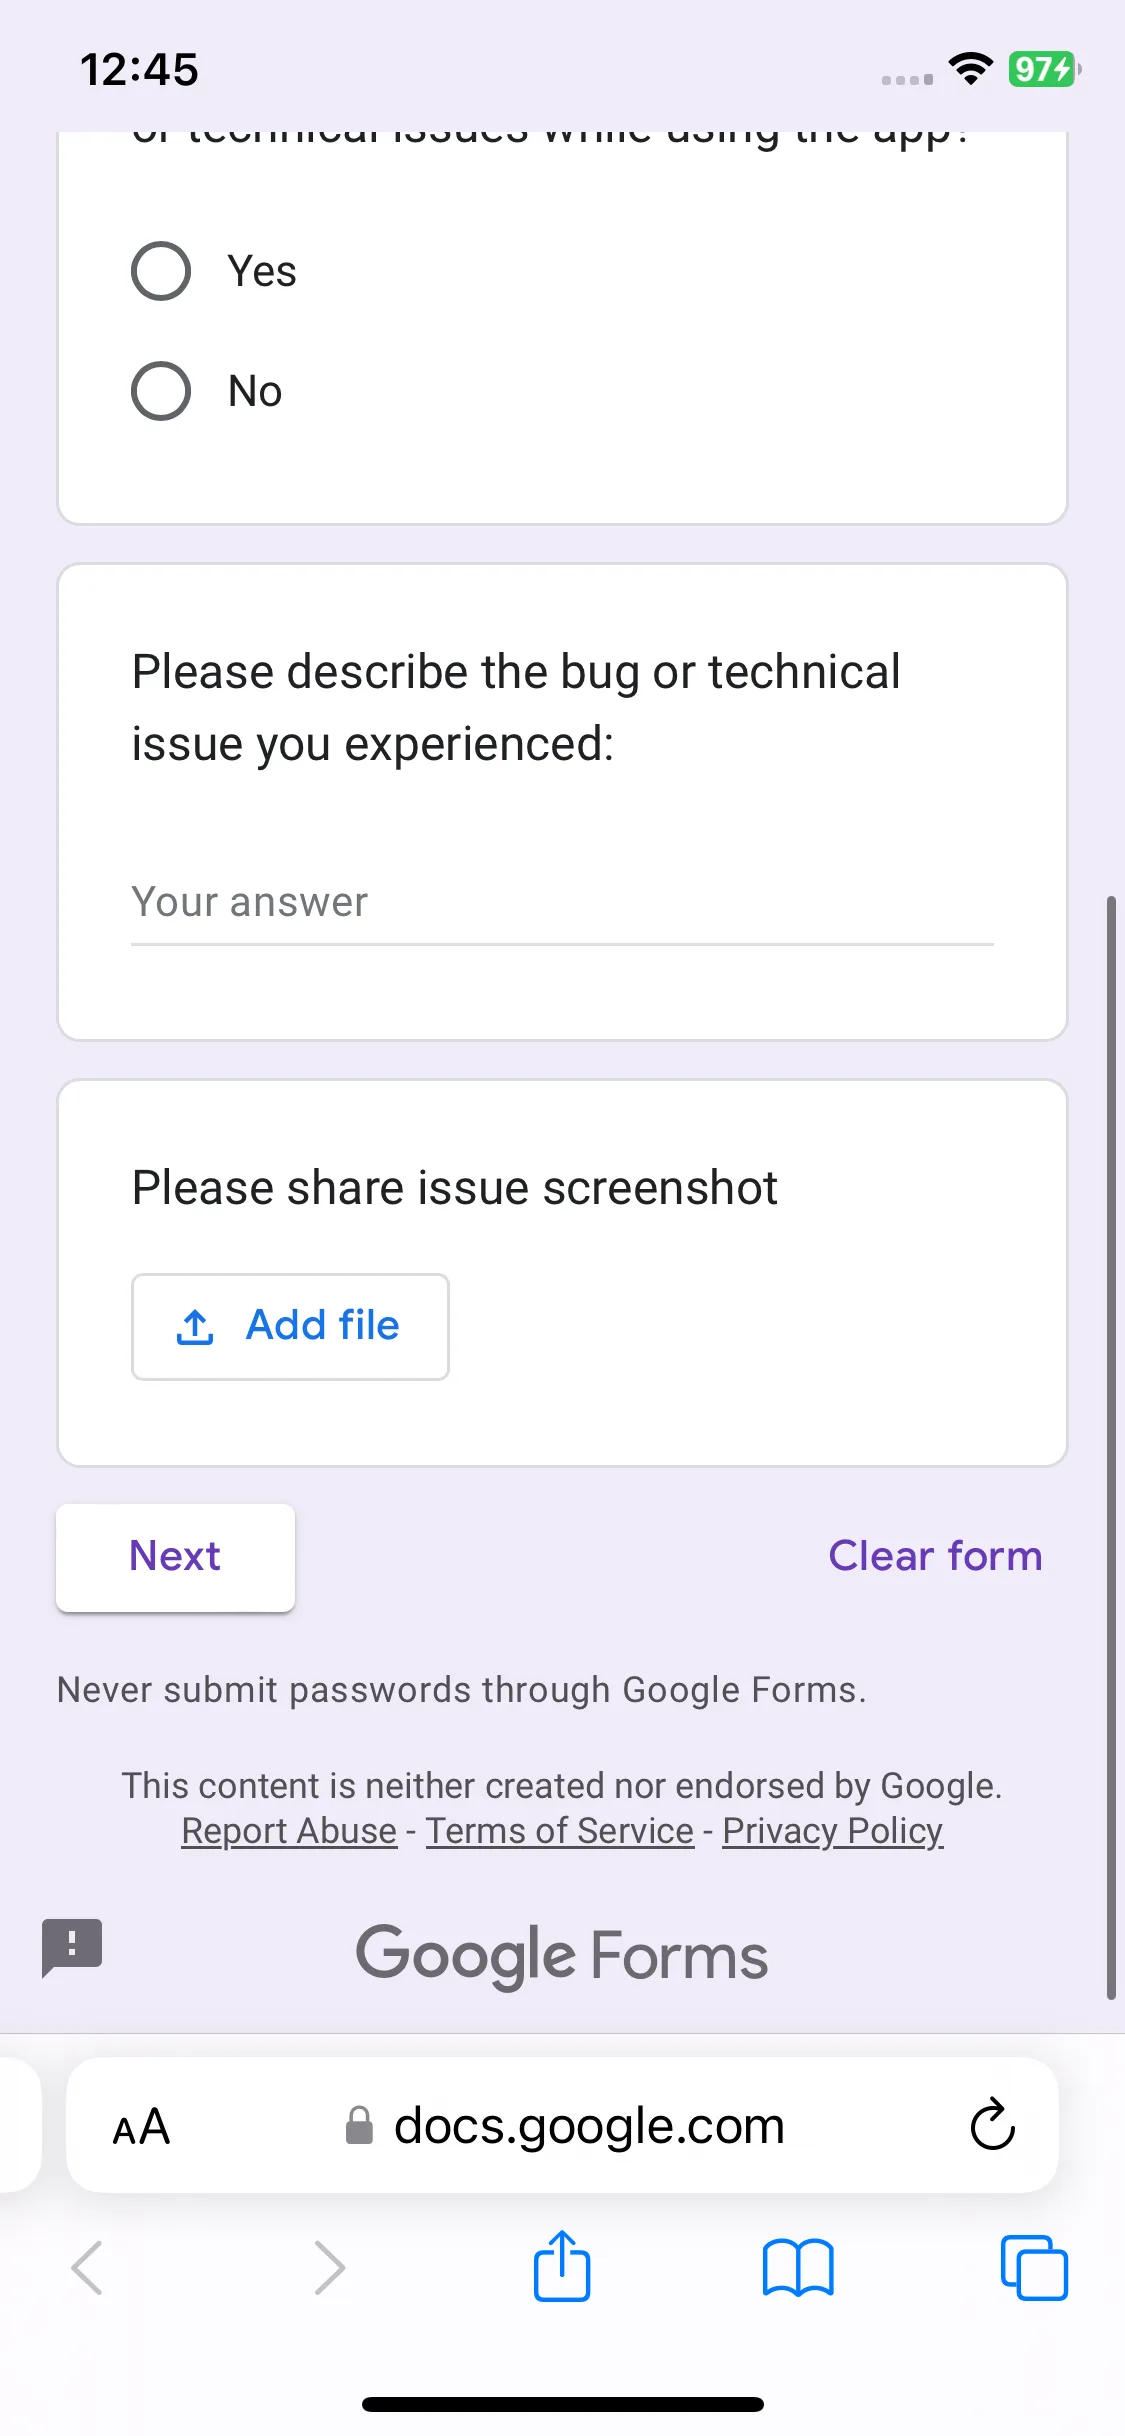Tap the Next button
The width and height of the screenshot is (1125, 2436).
[175, 1557]
